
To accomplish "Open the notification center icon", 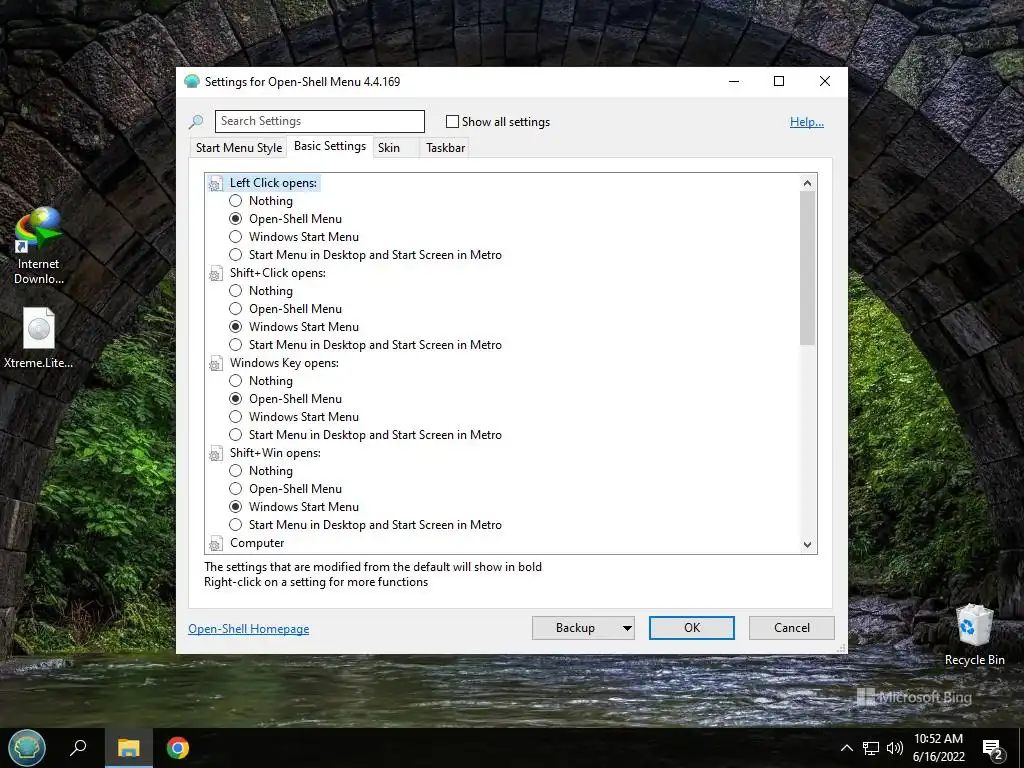I will click(993, 748).
